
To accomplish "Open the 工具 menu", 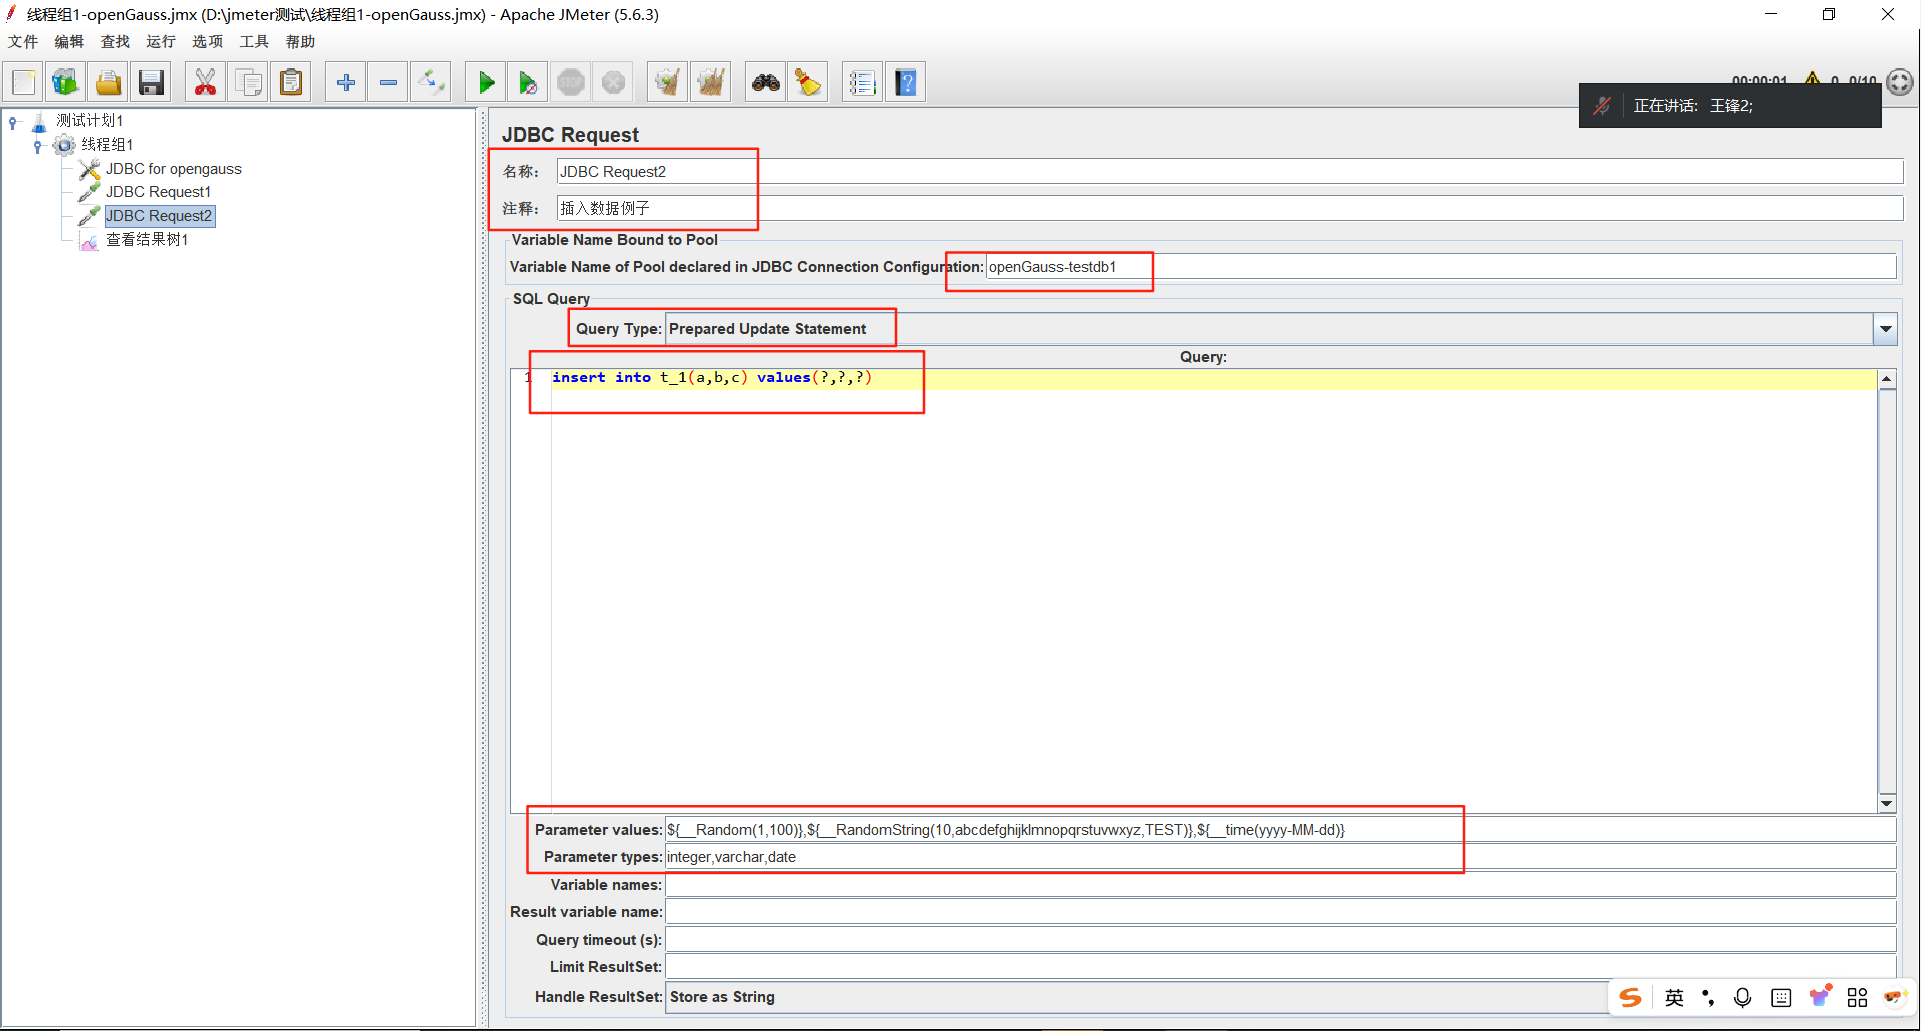I will click(254, 42).
